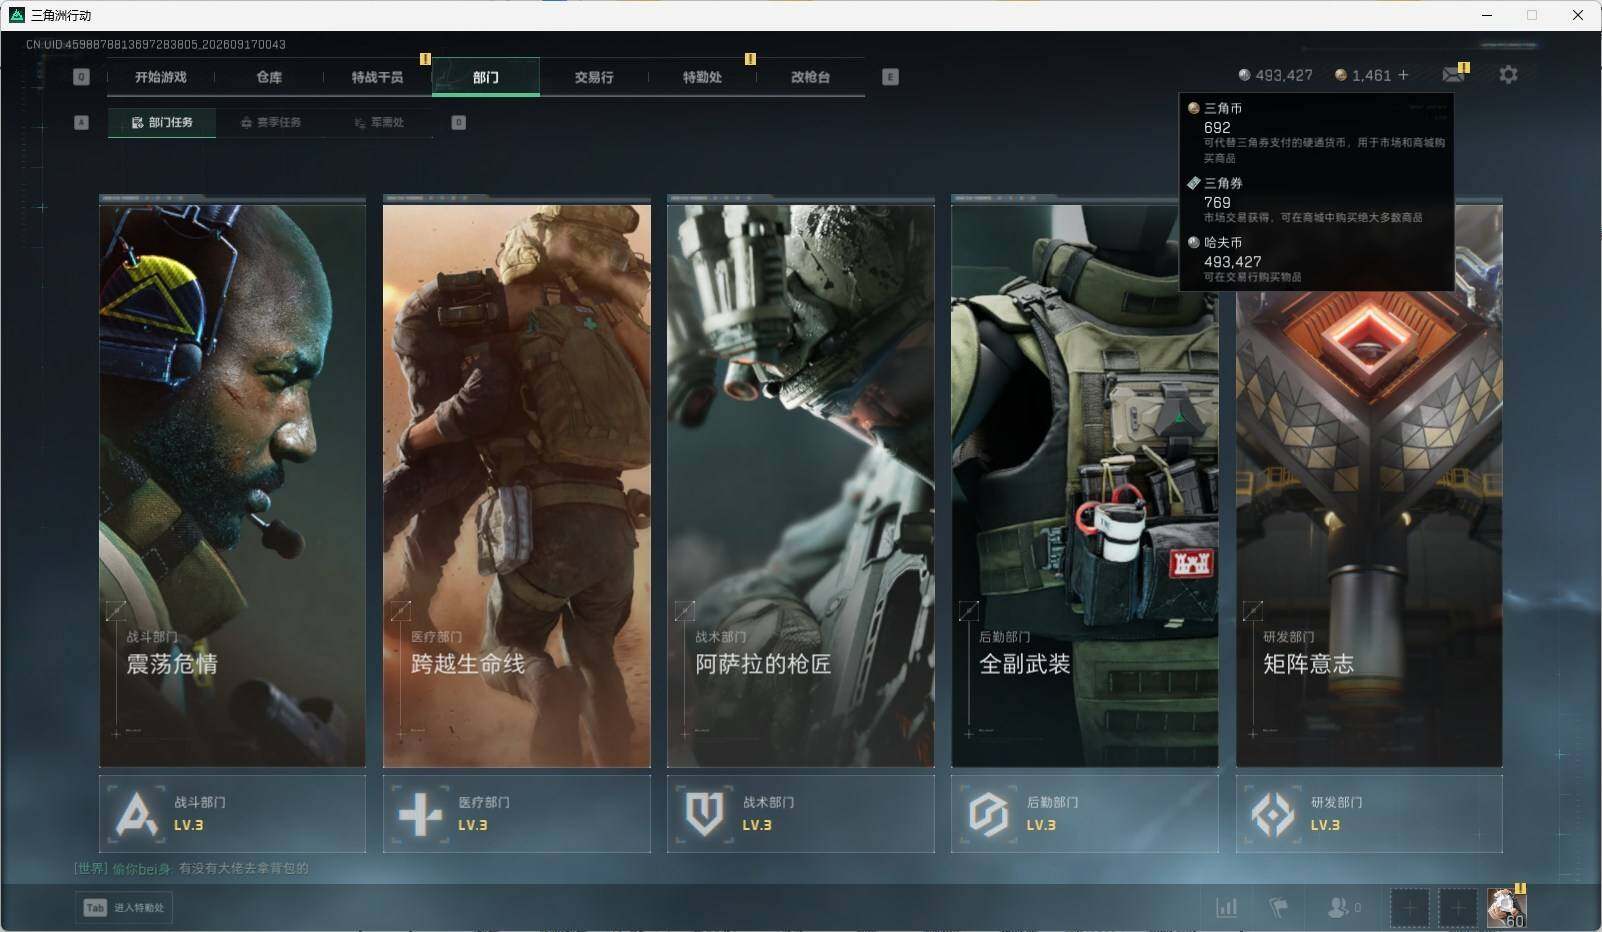Open the 特战干员 tab
Screen dimensions: 1602x932
pos(377,77)
